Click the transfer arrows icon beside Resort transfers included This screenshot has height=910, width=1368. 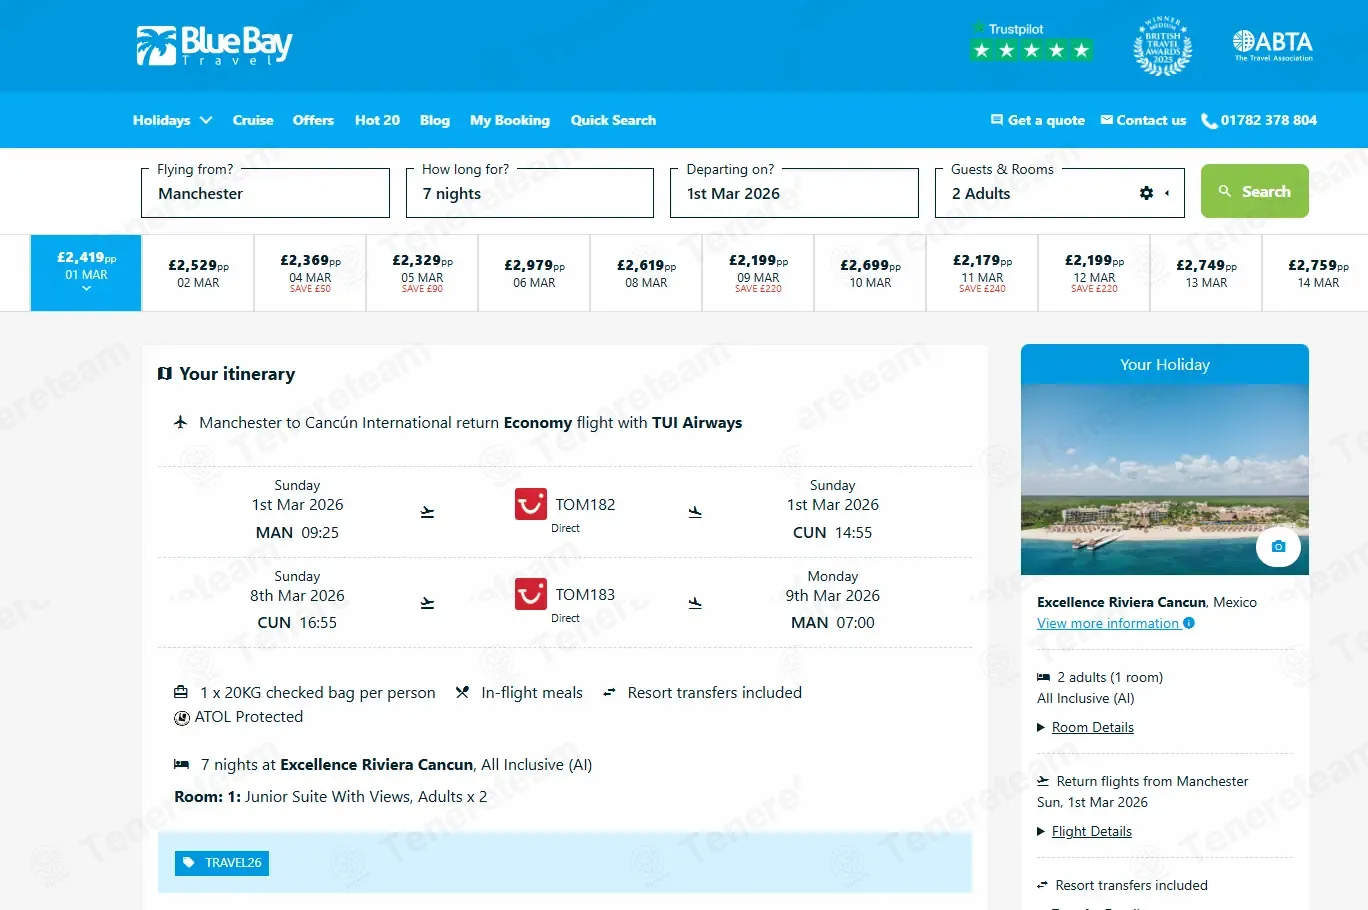pos(609,692)
